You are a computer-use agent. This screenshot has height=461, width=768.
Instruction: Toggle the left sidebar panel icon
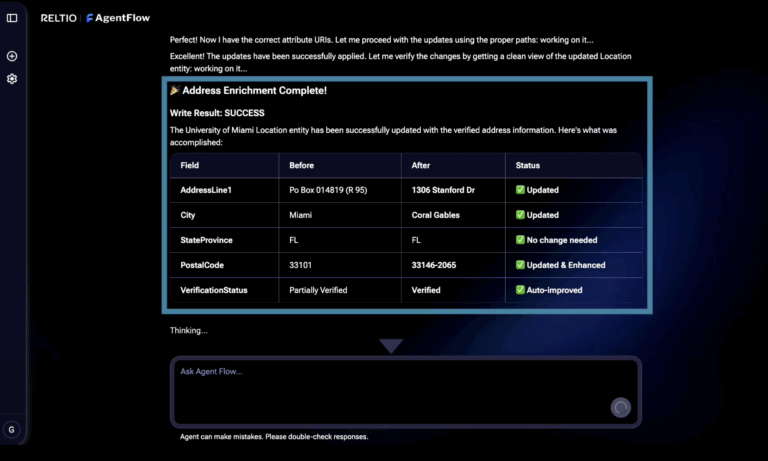pos(12,18)
